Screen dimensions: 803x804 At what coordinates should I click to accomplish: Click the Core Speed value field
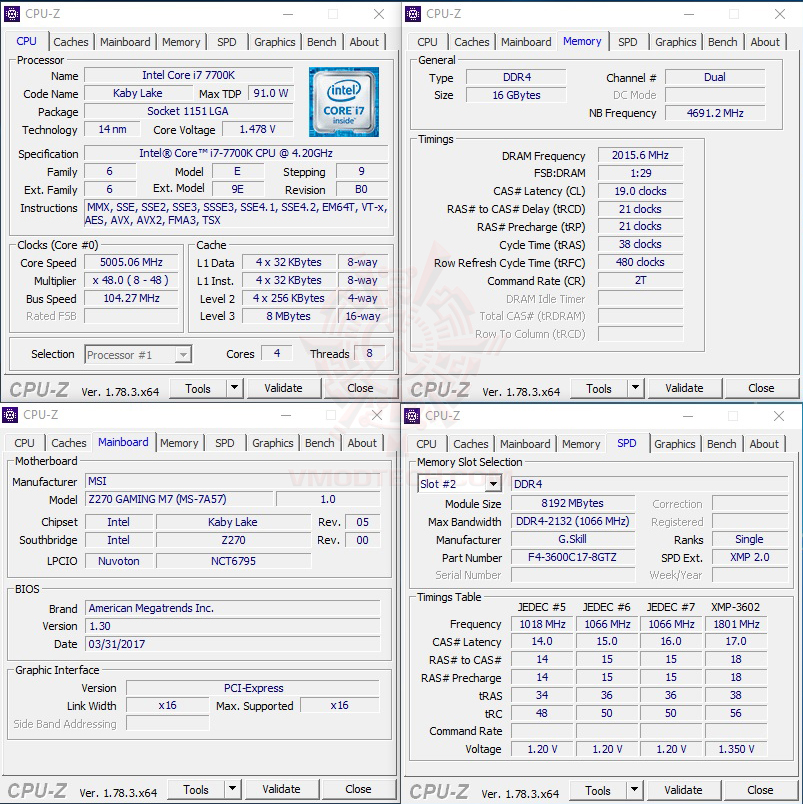(x=129, y=262)
